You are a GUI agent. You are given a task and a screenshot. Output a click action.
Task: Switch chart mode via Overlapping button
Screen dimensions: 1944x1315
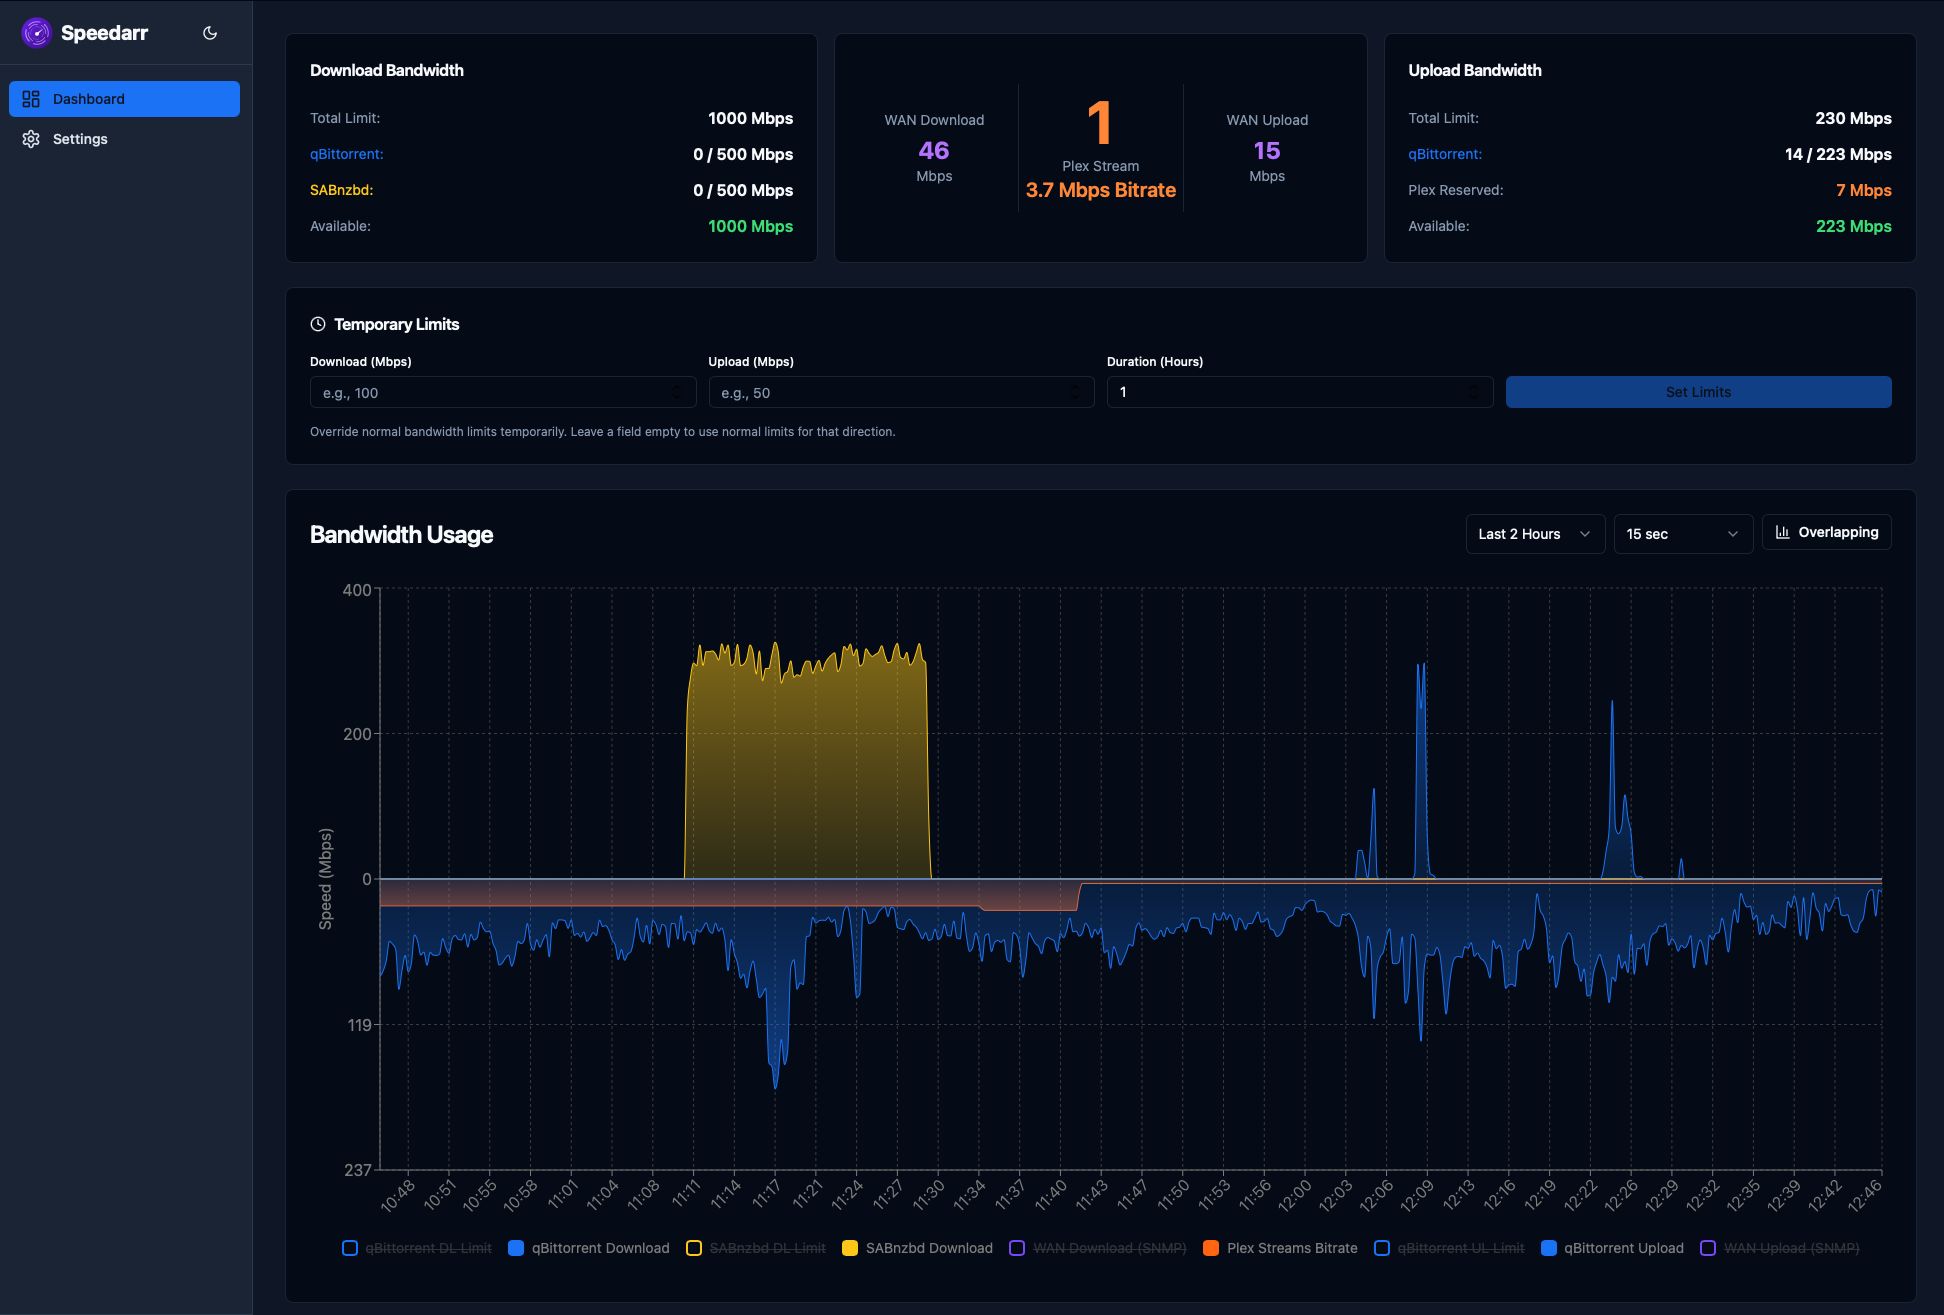pos(1826,532)
